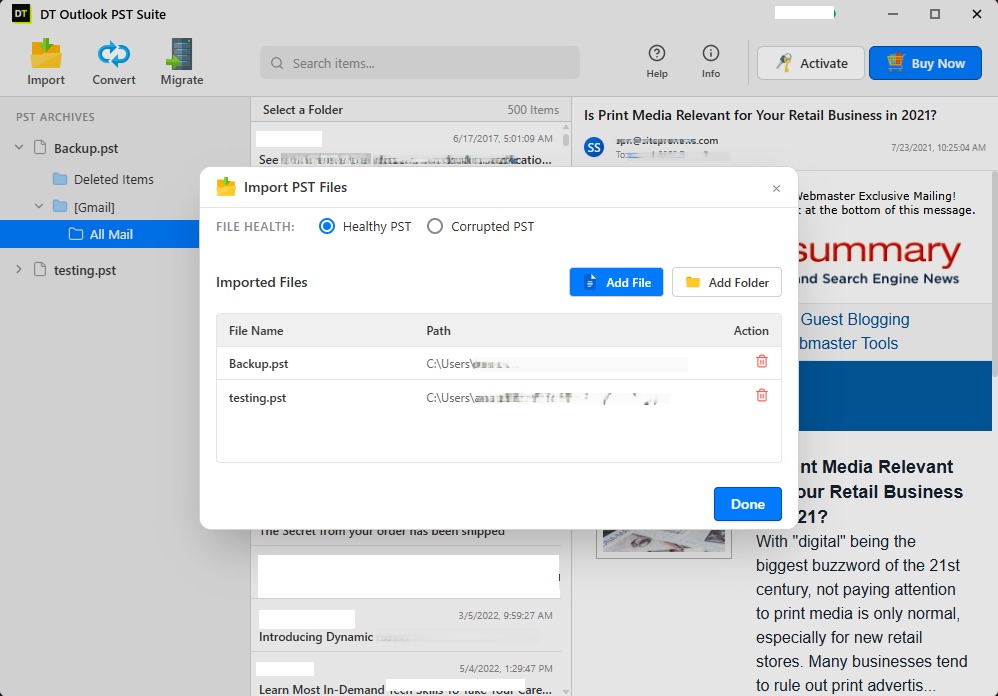Delete Backup.pst using its trash icon
Image resolution: width=998 pixels, height=696 pixels.
761,361
